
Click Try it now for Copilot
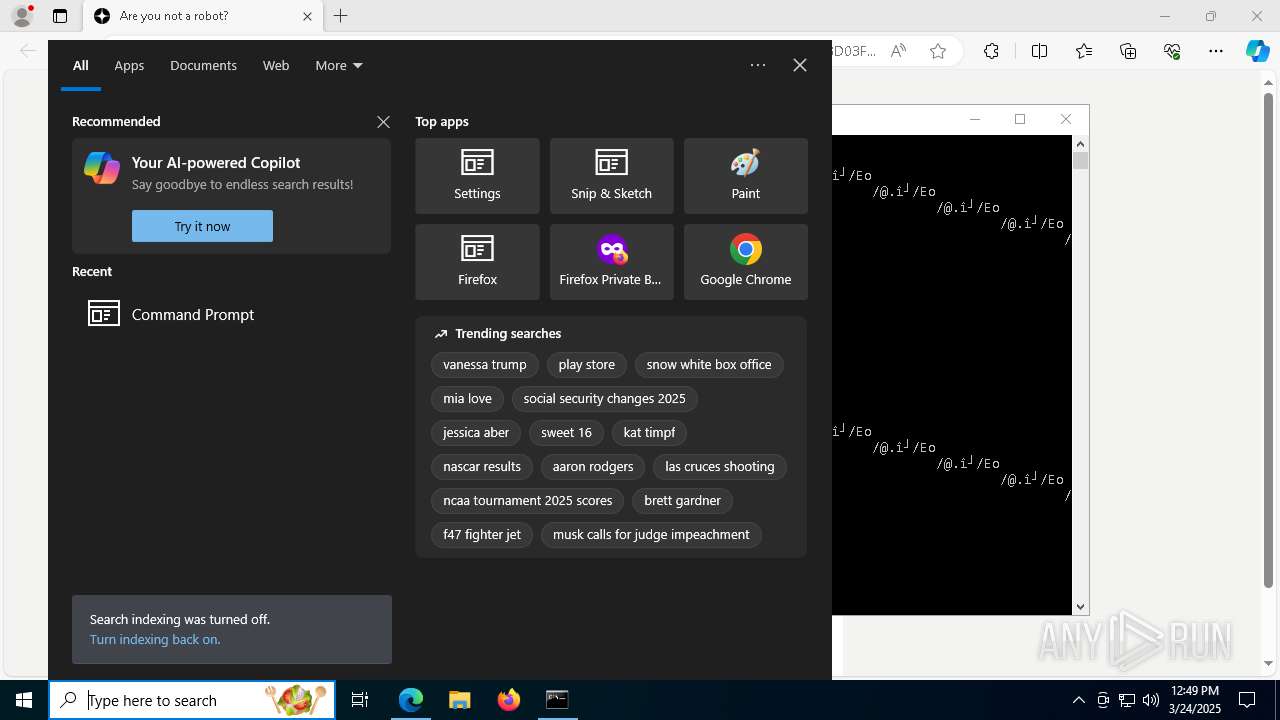[202, 226]
